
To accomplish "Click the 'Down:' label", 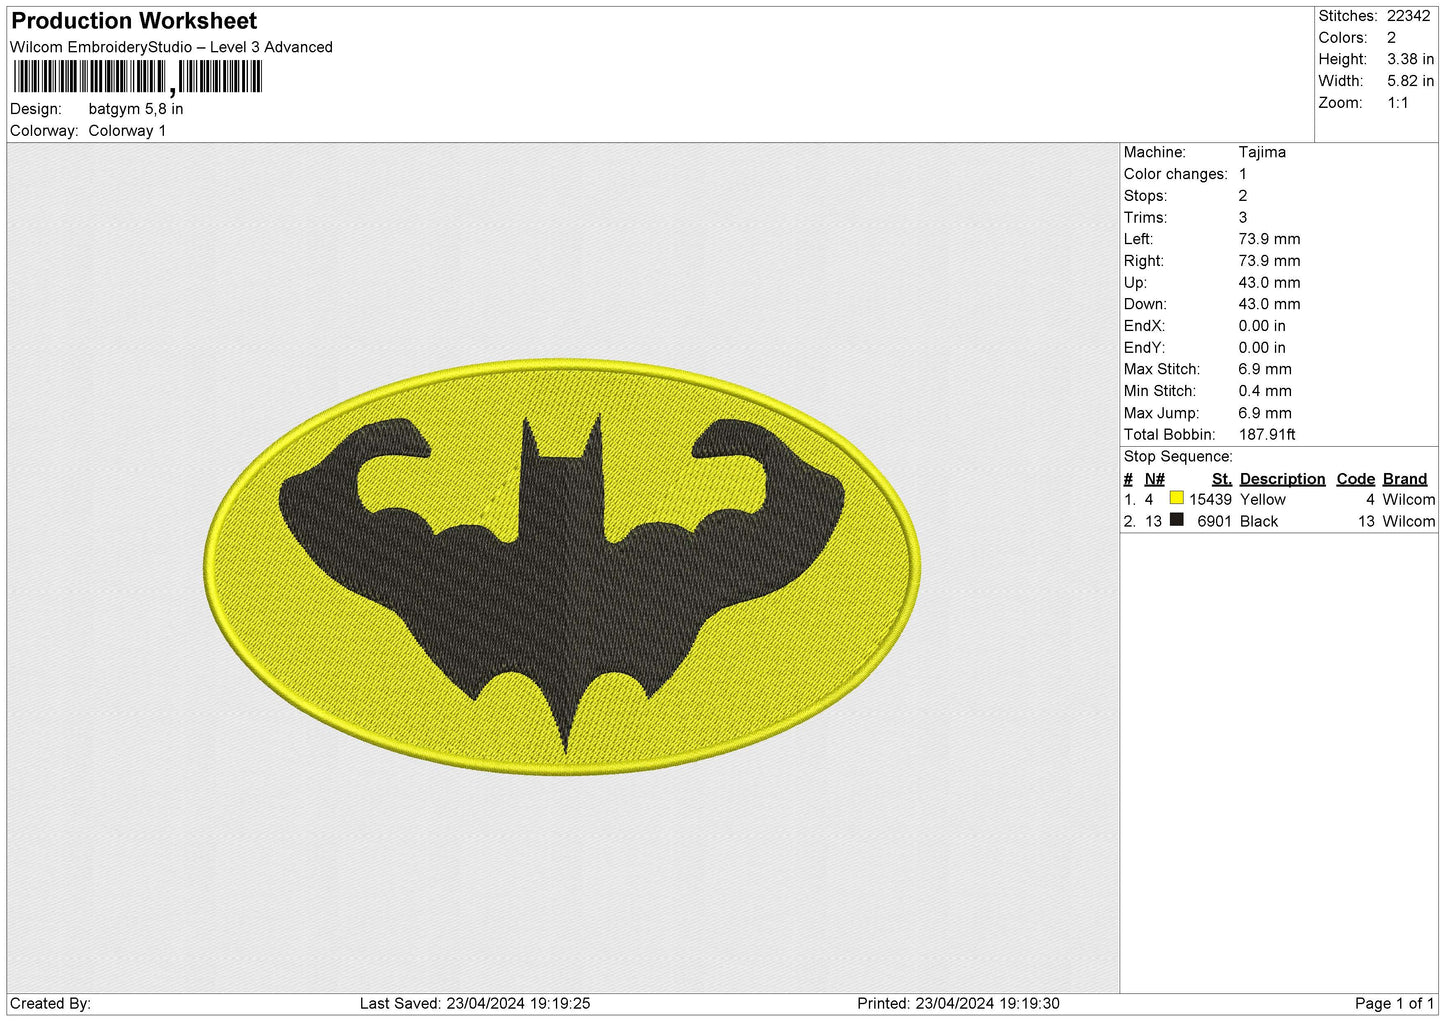I will [1145, 304].
